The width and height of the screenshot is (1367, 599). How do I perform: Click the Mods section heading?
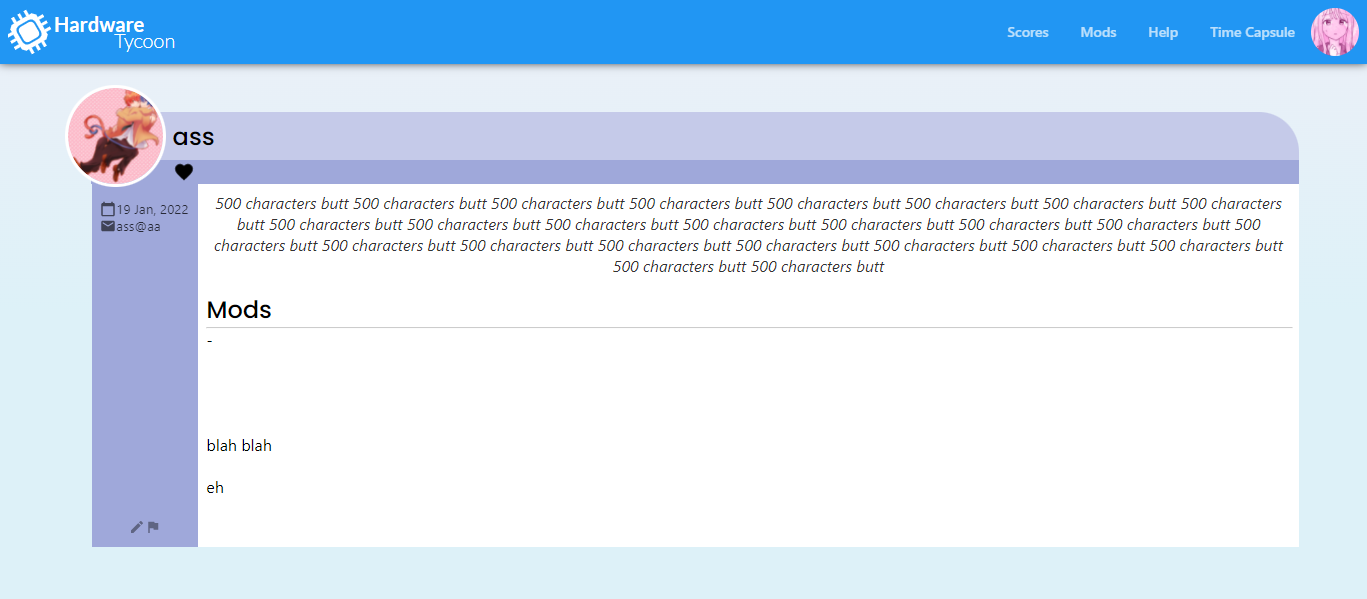239,310
